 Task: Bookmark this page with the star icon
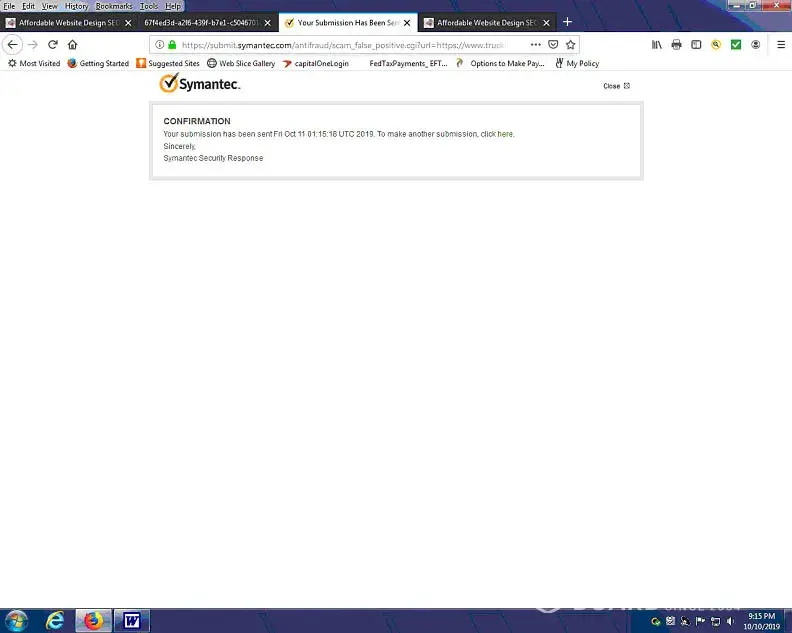tap(571, 45)
